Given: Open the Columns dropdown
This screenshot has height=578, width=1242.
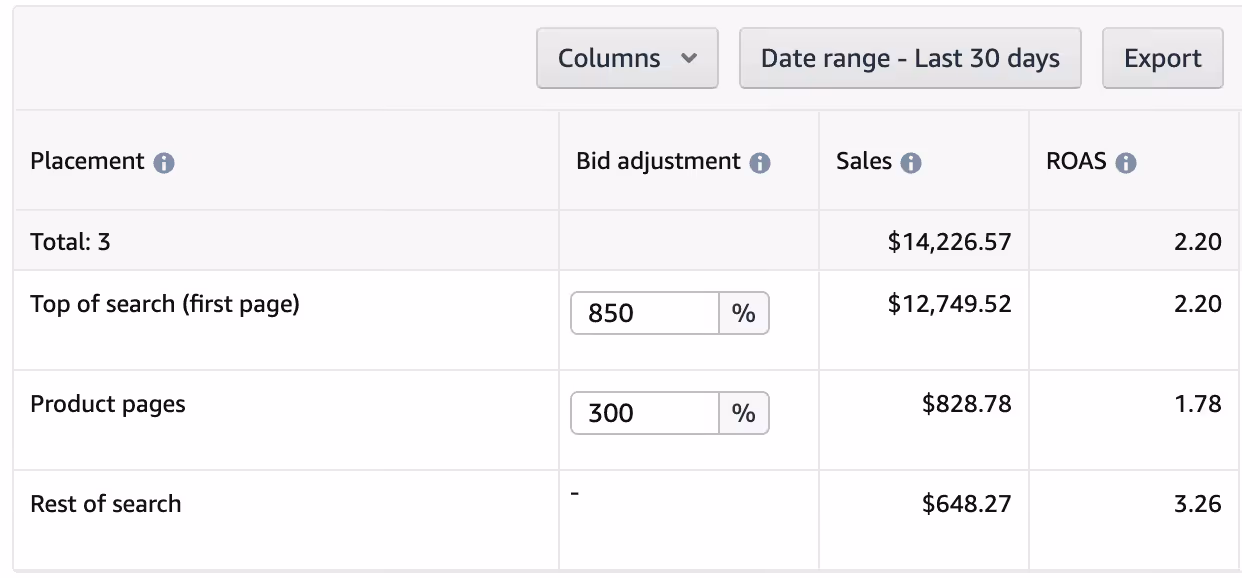Looking at the screenshot, I should coord(627,58).
